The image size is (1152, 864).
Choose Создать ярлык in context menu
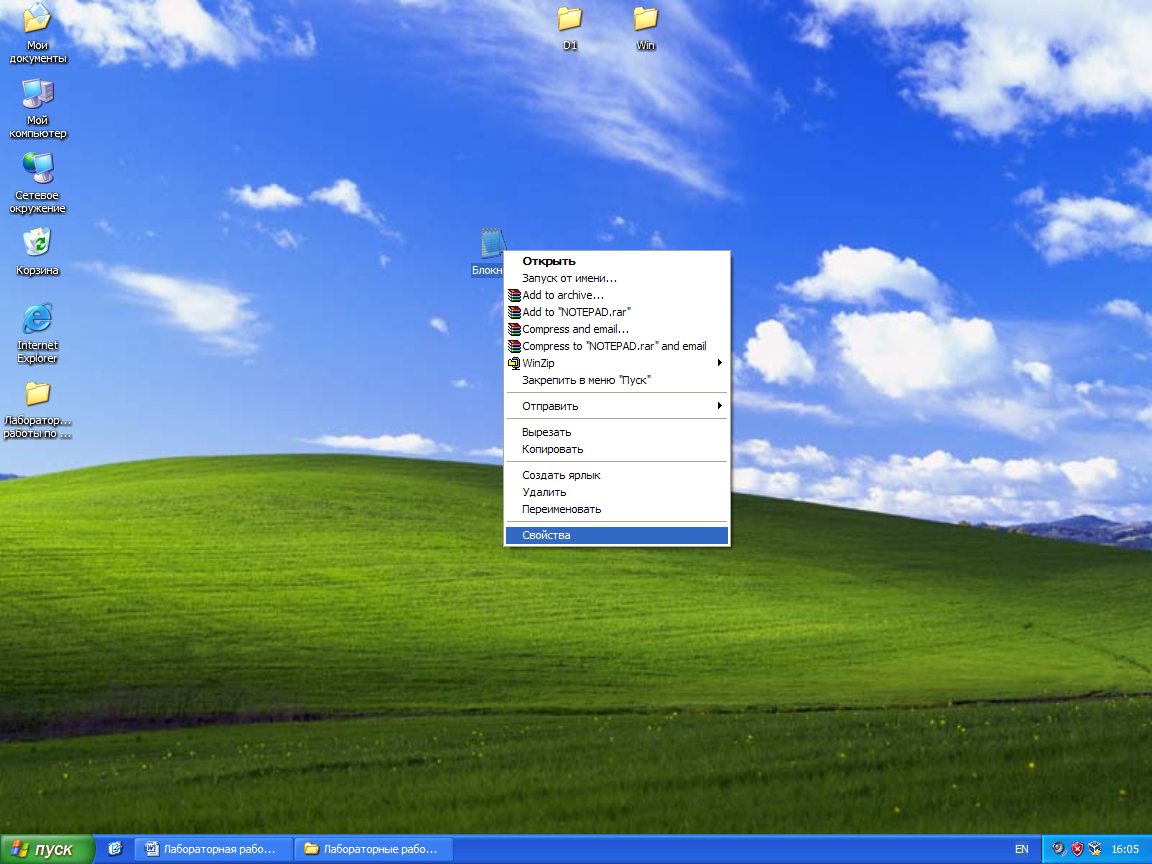tap(617, 475)
